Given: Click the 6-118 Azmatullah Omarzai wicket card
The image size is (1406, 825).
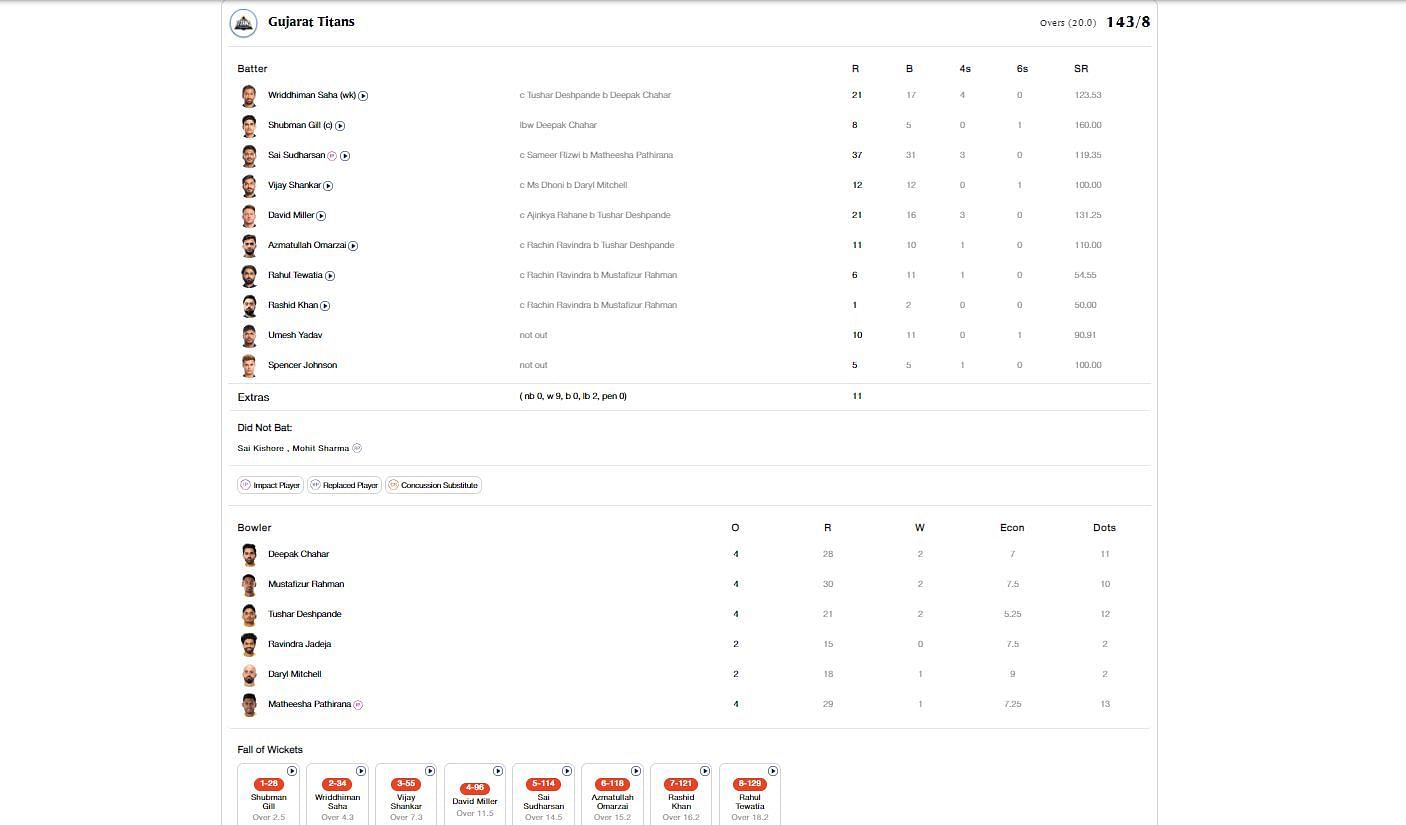Looking at the screenshot, I should point(612,797).
